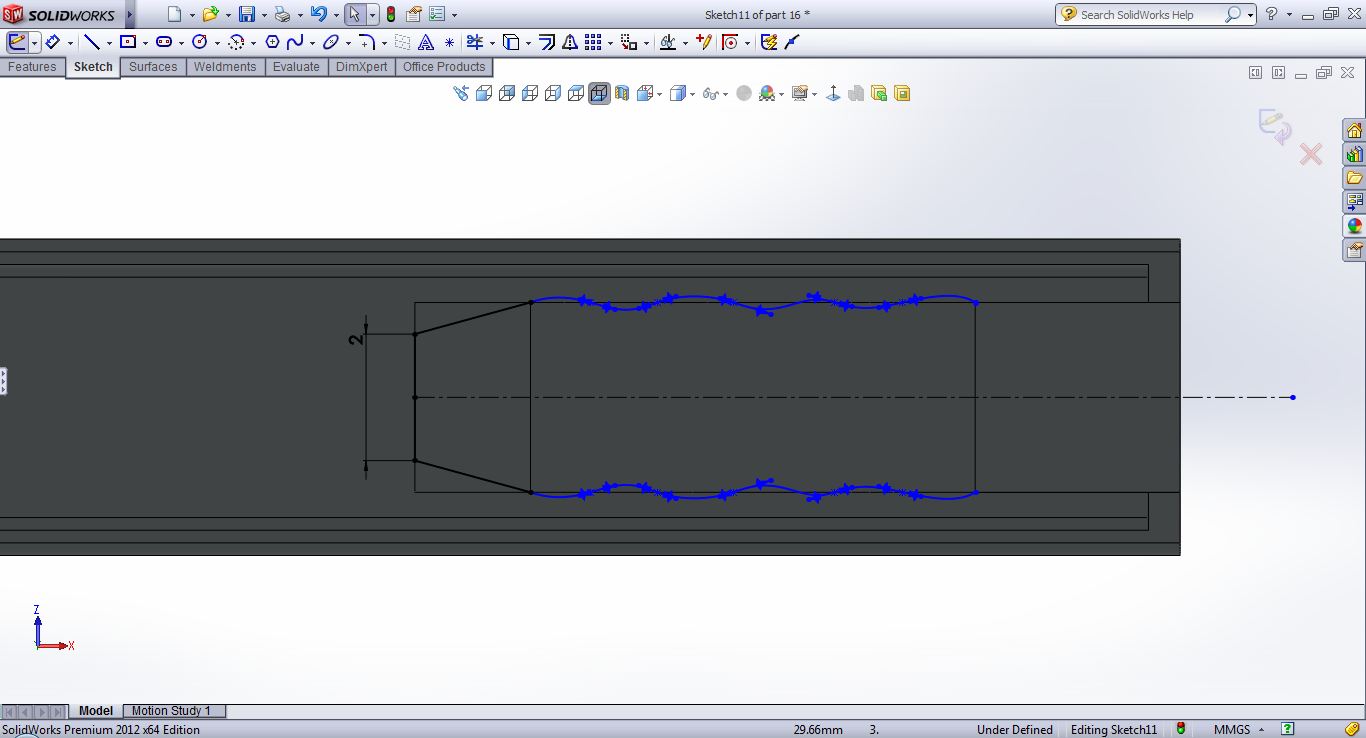Toggle the active Hidden Lines Visible display style

point(599,93)
